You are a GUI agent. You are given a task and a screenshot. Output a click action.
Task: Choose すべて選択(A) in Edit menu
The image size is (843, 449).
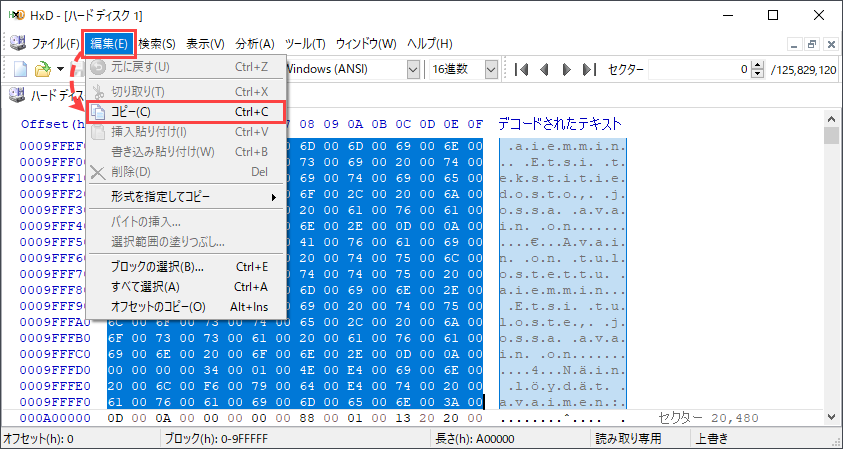[185, 287]
